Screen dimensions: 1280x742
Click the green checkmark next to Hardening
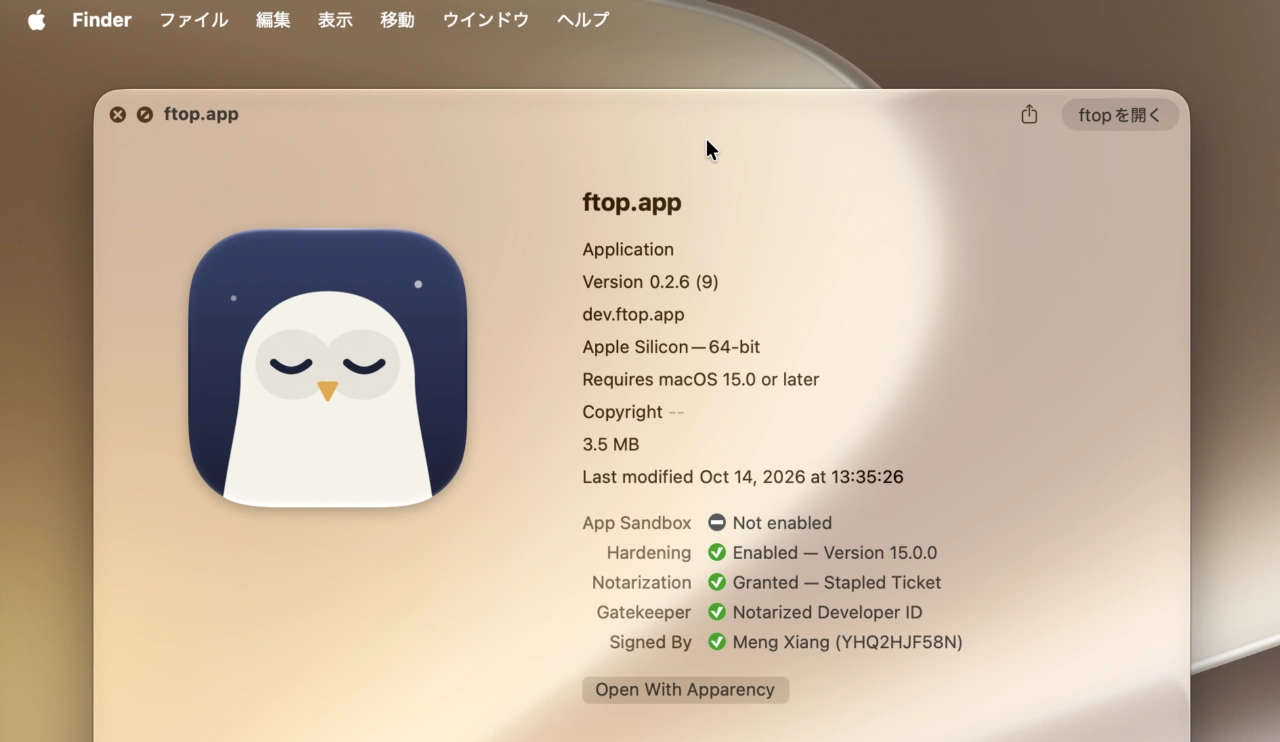716,553
